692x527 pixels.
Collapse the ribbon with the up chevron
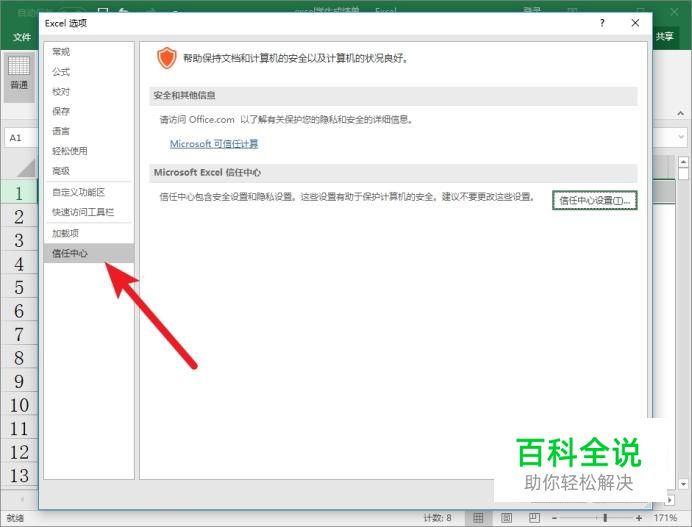pyautogui.click(x=681, y=113)
